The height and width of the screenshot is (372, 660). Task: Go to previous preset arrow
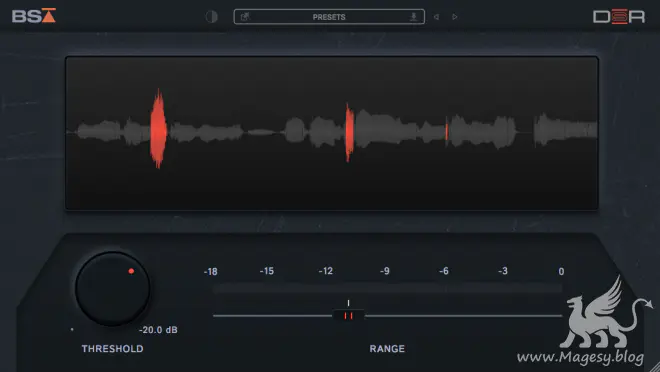(436, 17)
